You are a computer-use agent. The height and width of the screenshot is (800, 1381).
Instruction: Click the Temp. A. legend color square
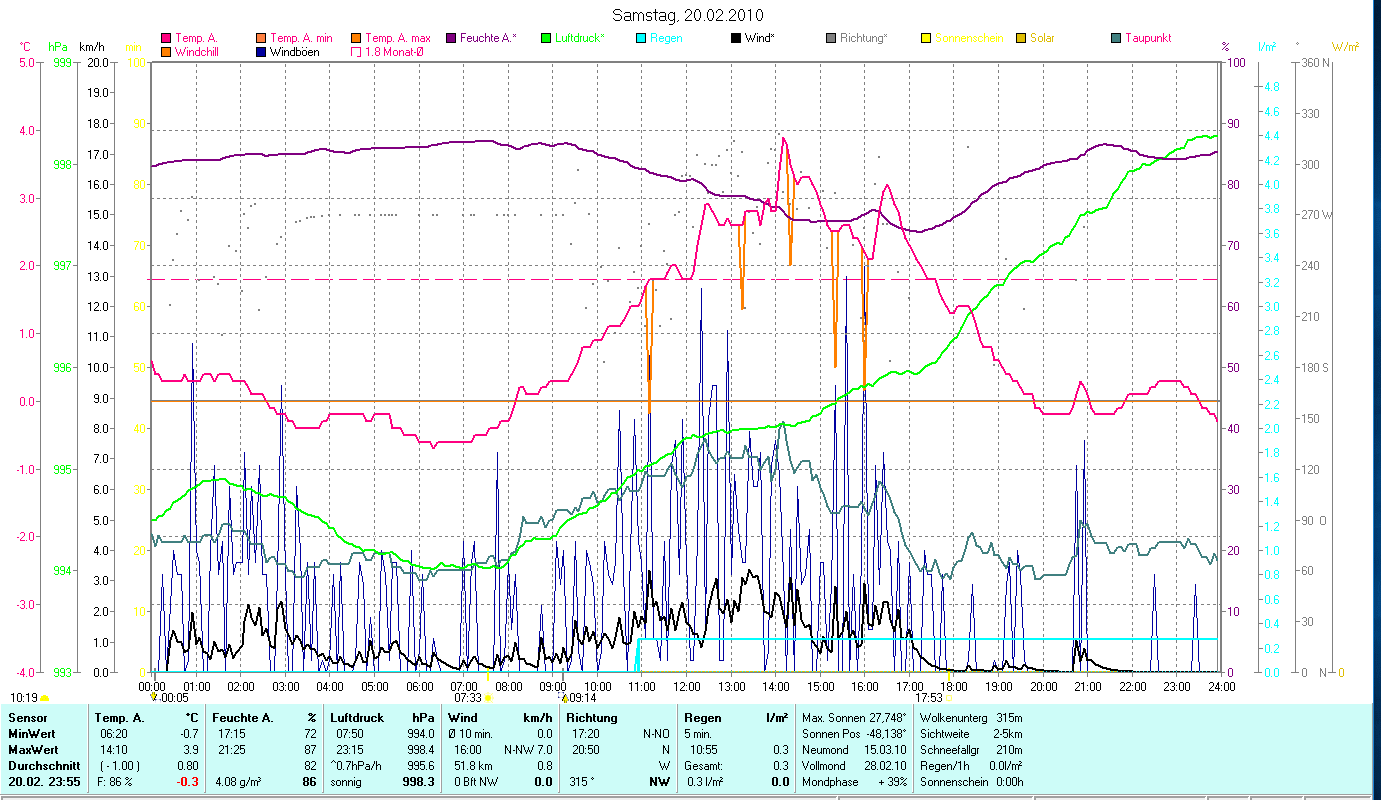coord(165,39)
